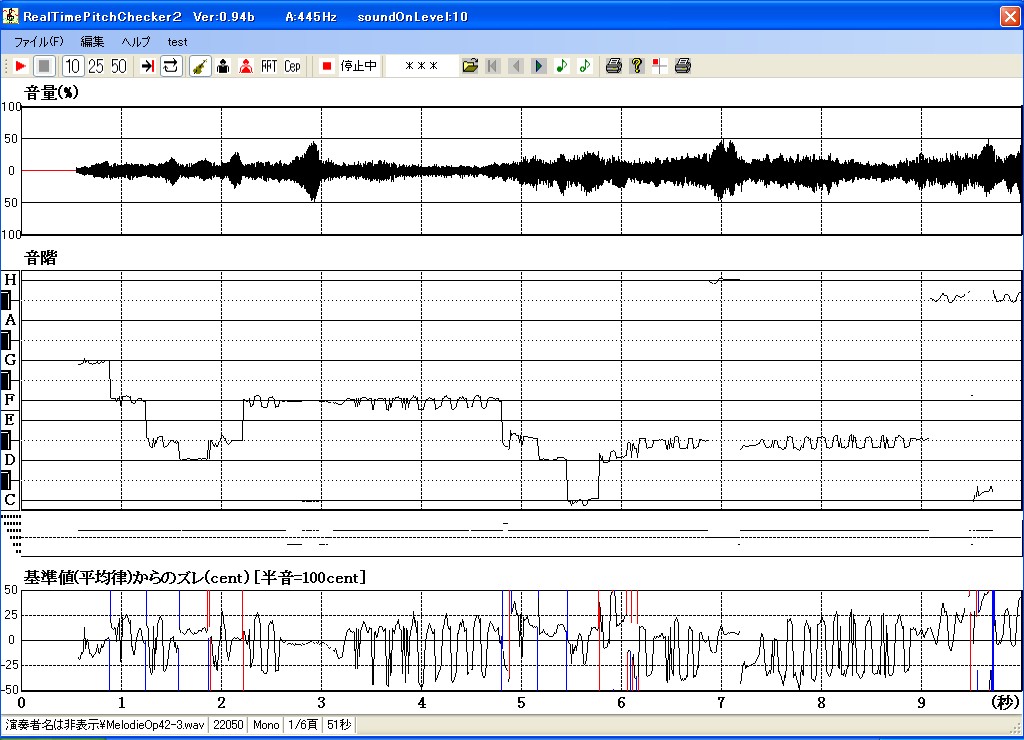Open the ヘルプ menu

pos(135,42)
